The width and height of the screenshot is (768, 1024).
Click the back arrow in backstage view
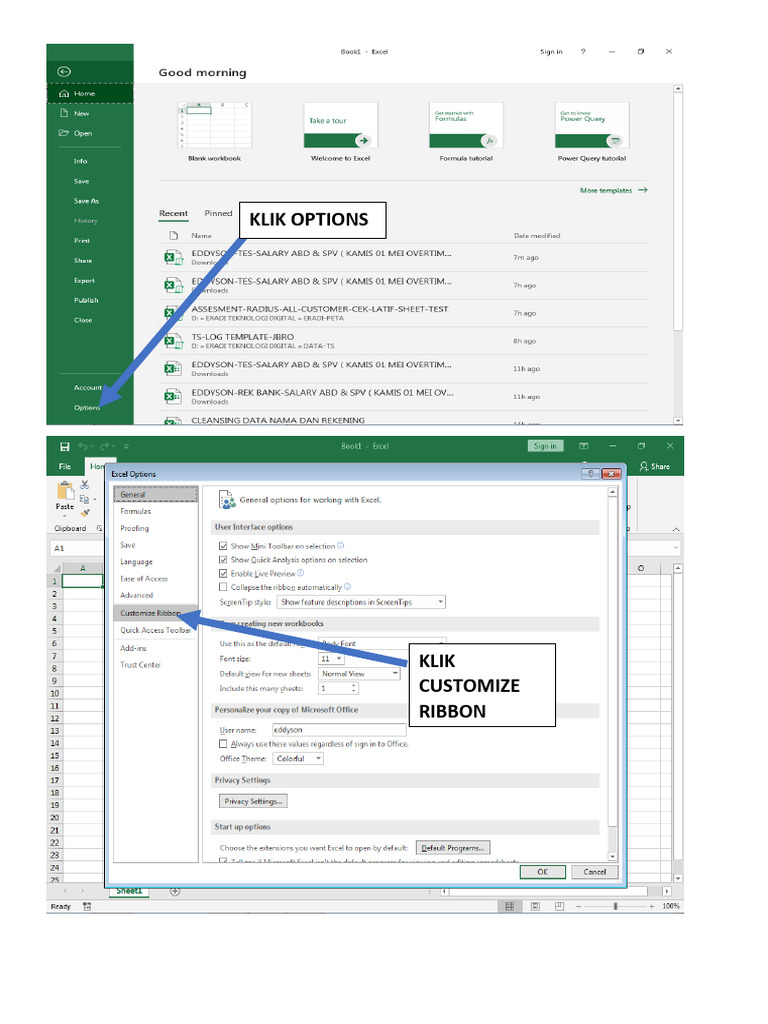click(x=64, y=72)
